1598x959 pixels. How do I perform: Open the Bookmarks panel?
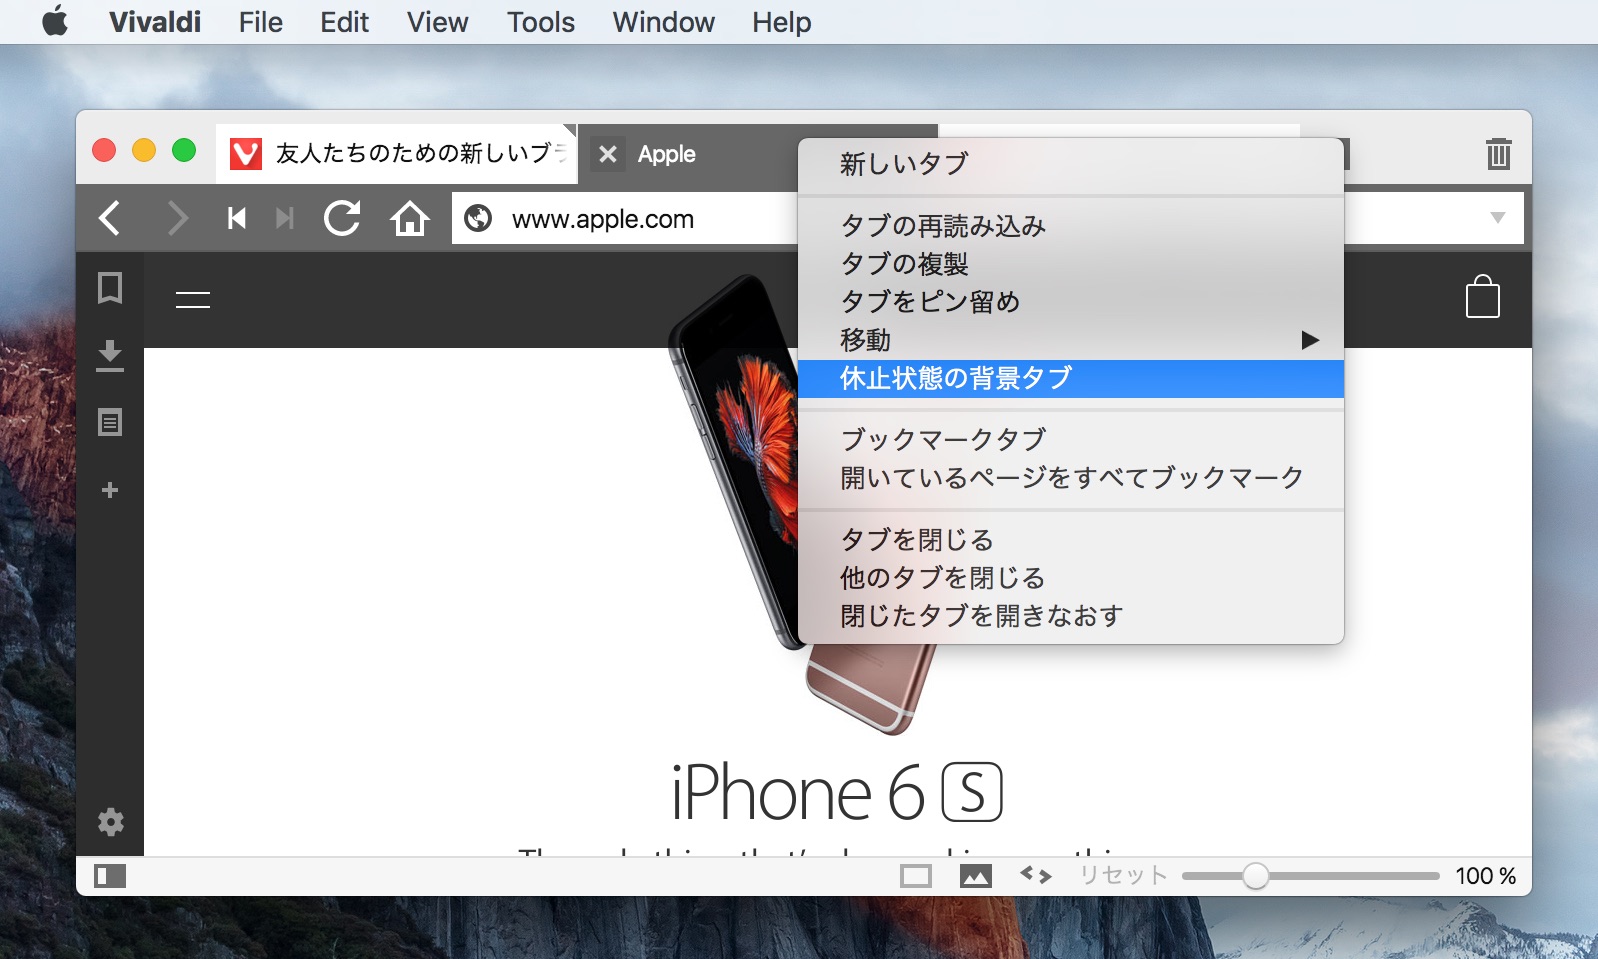pyautogui.click(x=110, y=288)
